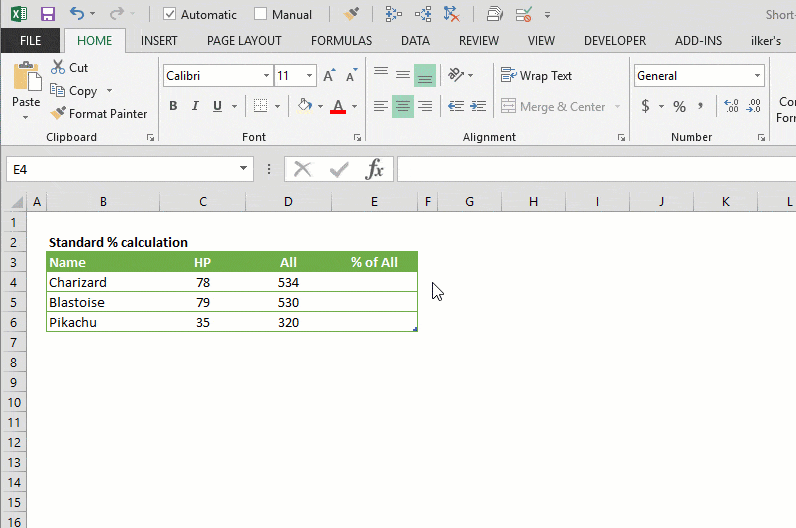The width and height of the screenshot is (796, 528).
Task: Open the font color dropdown arrow
Action: point(354,106)
